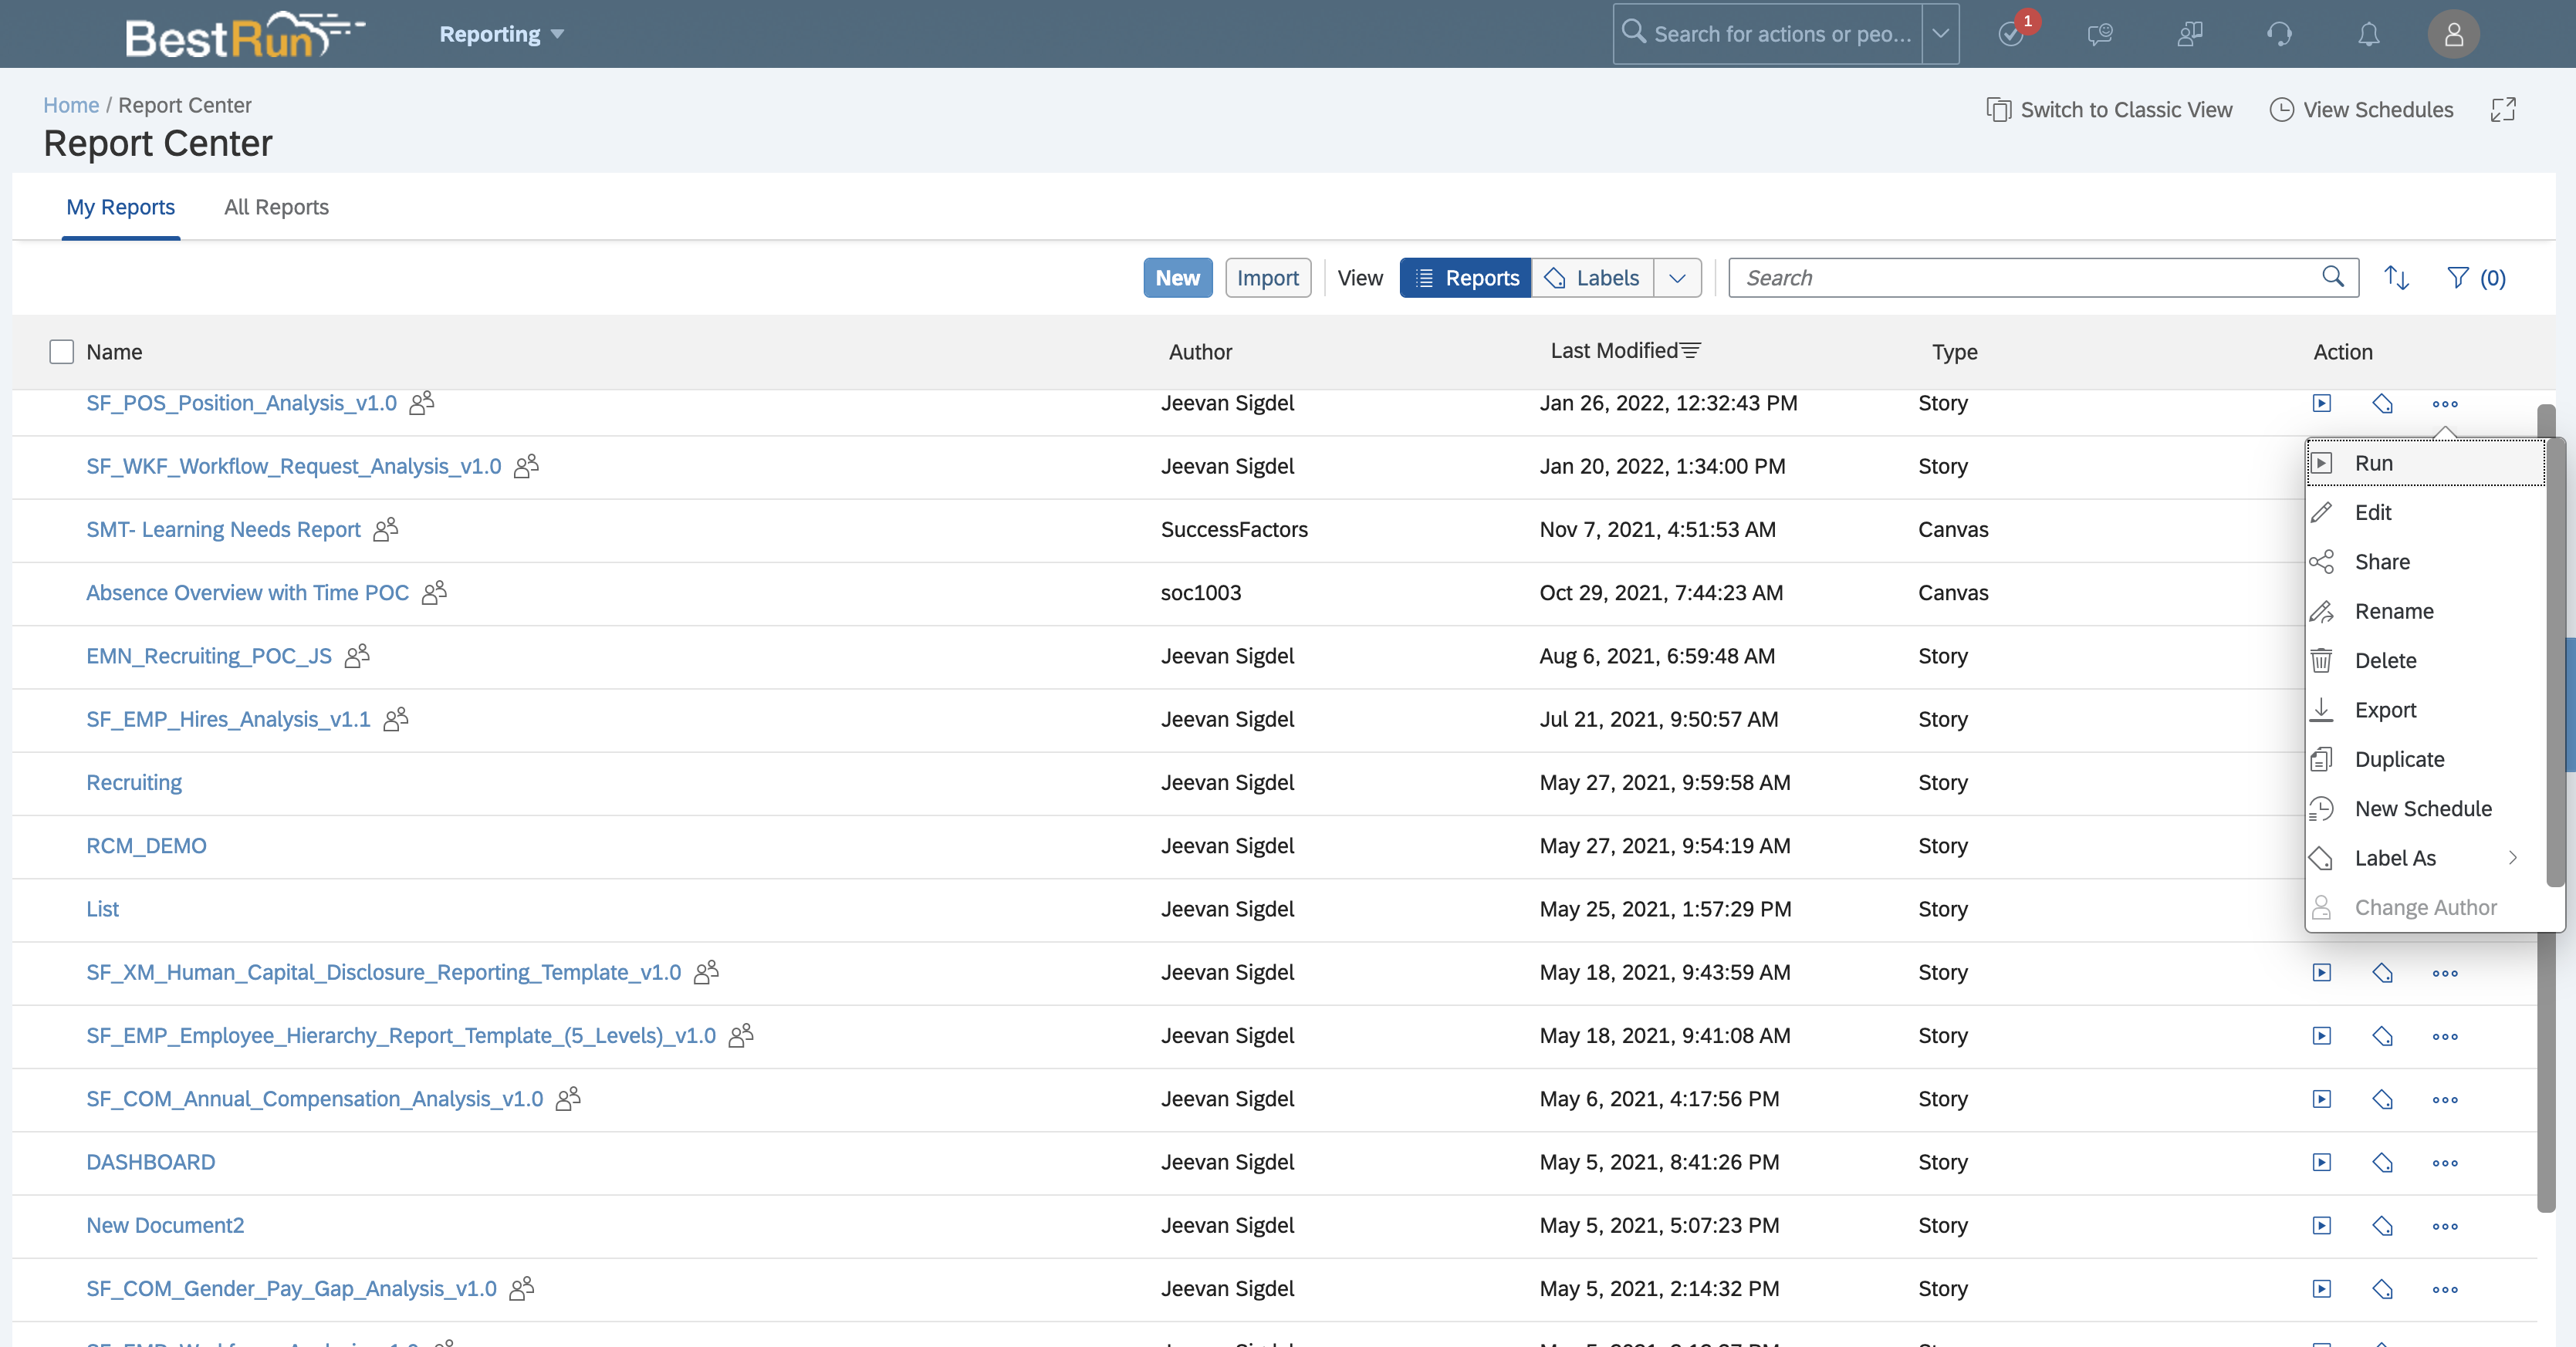The height and width of the screenshot is (1347, 2576).
Task: Click the sort arrows icon beside search
Action: (x=2396, y=277)
